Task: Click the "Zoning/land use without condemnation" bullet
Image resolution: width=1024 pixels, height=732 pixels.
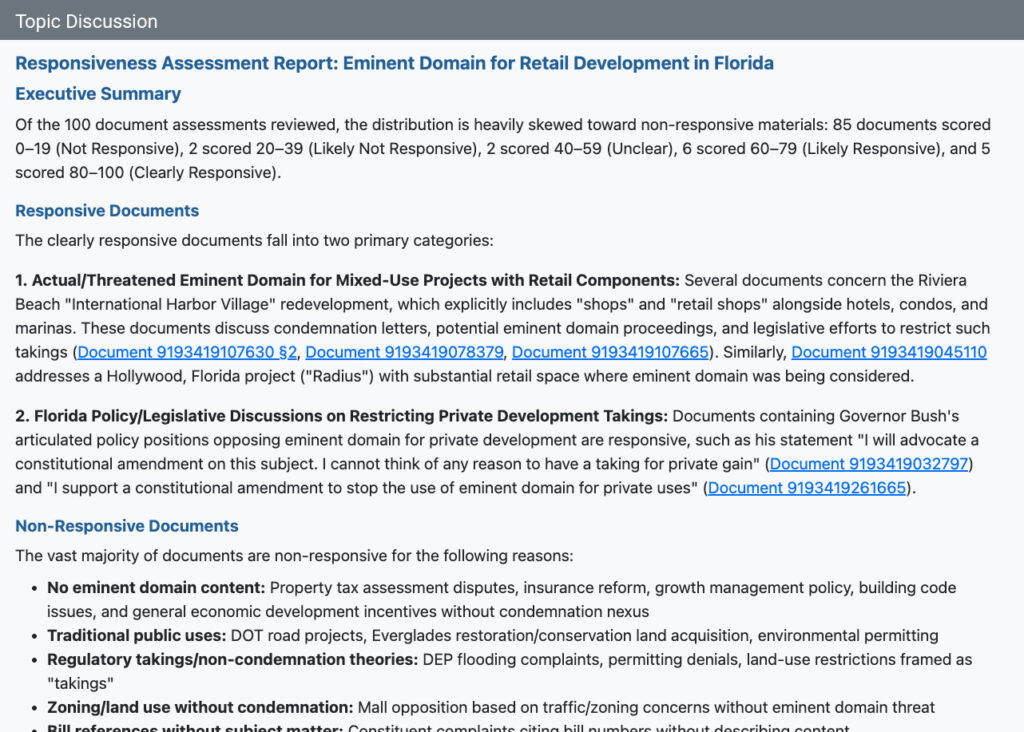Action: point(200,708)
